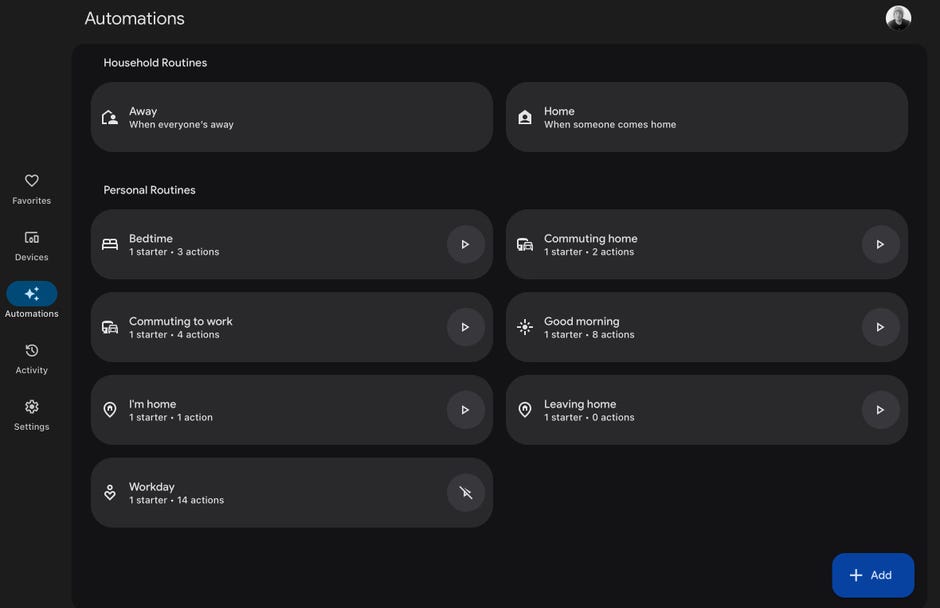Open the Activity history page
940x608 pixels.
(x=32, y=358)
